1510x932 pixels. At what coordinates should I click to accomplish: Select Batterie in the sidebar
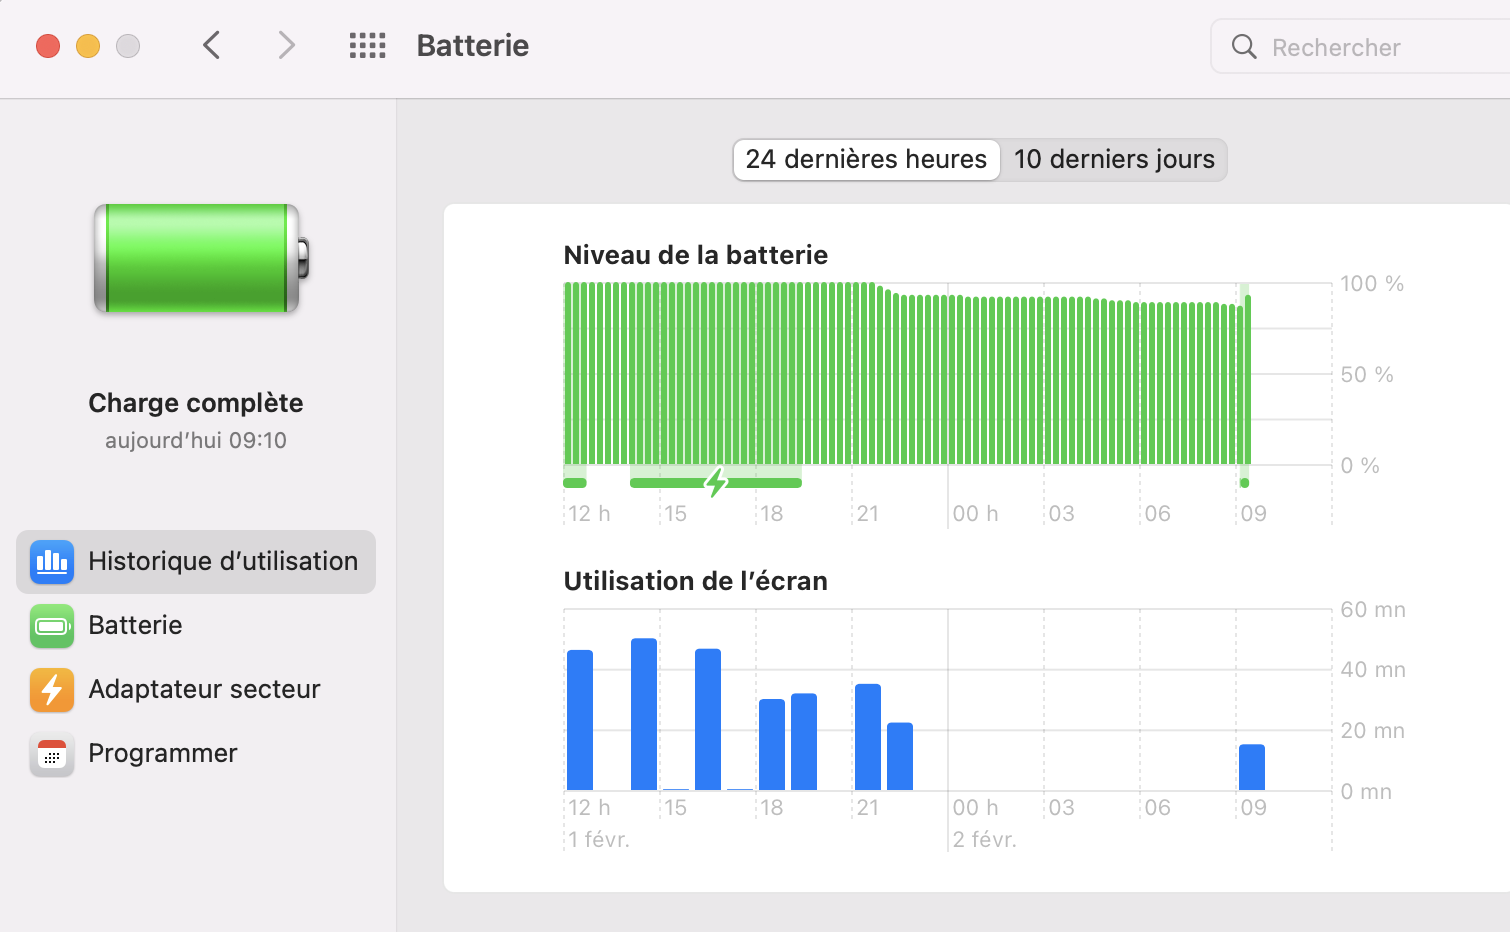135,626
